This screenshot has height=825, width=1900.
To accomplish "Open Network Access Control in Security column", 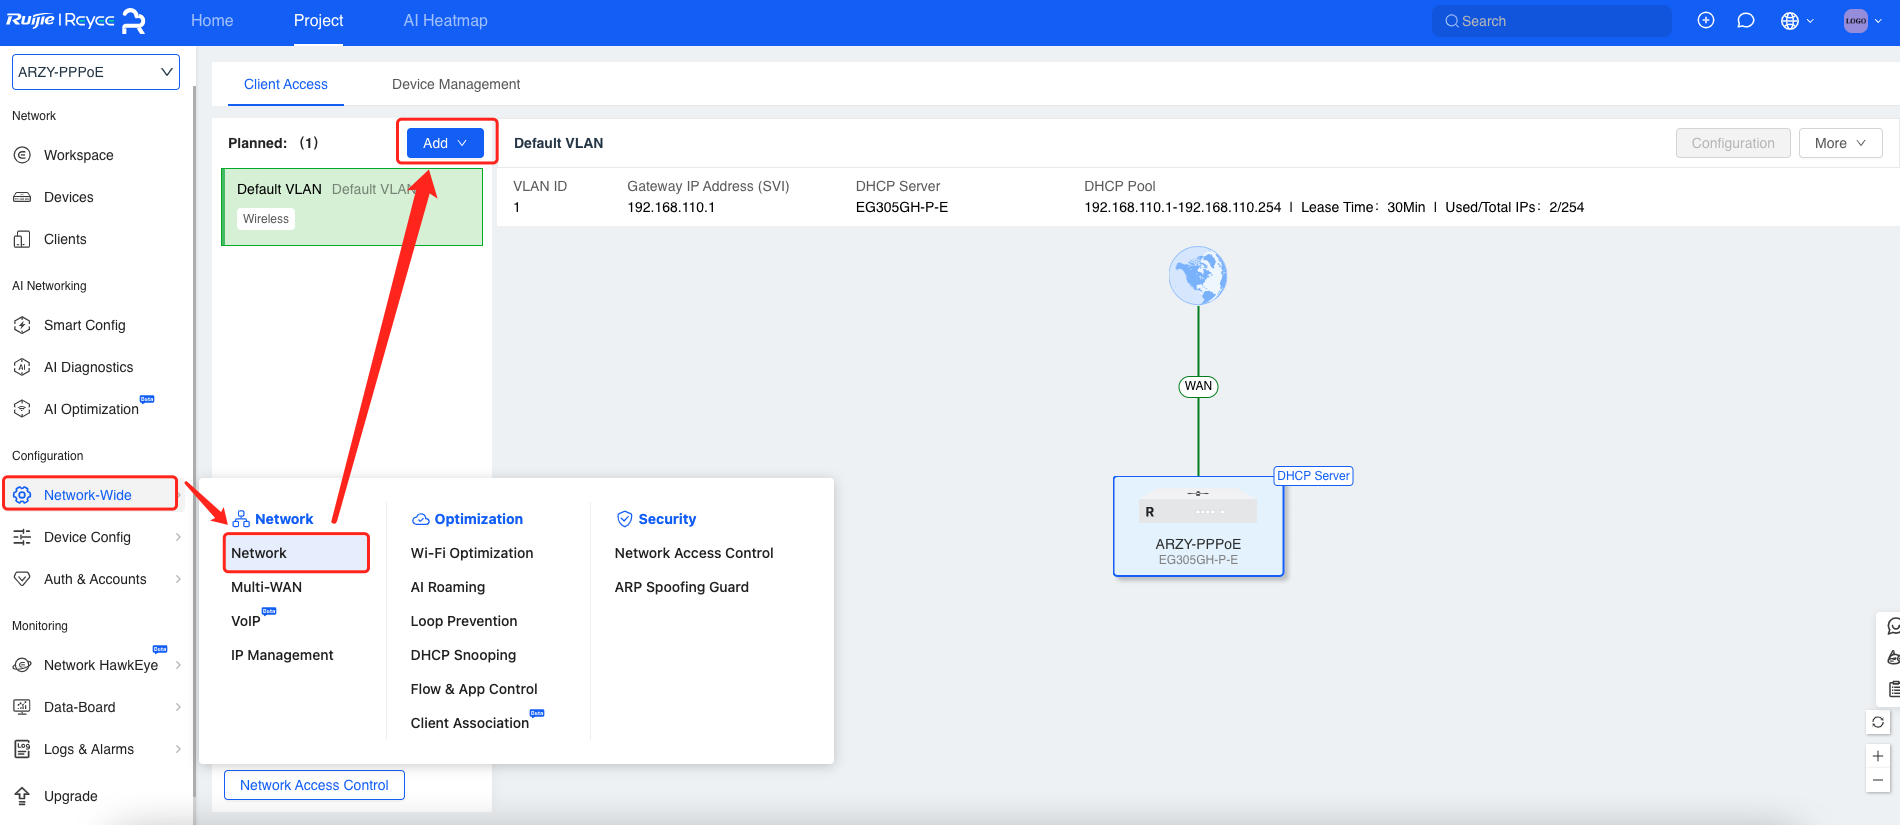I will tap(694, 553).
